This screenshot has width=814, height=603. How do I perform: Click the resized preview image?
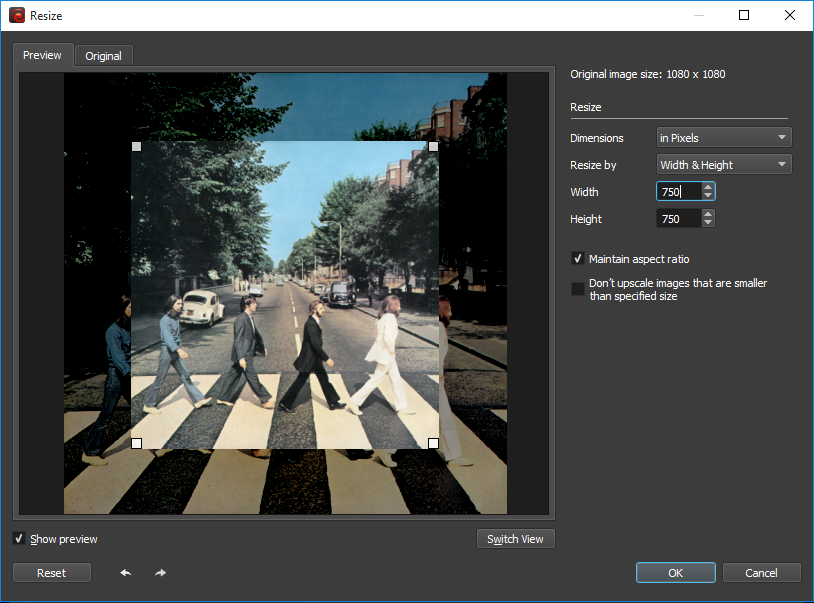[x=284, y=295]
